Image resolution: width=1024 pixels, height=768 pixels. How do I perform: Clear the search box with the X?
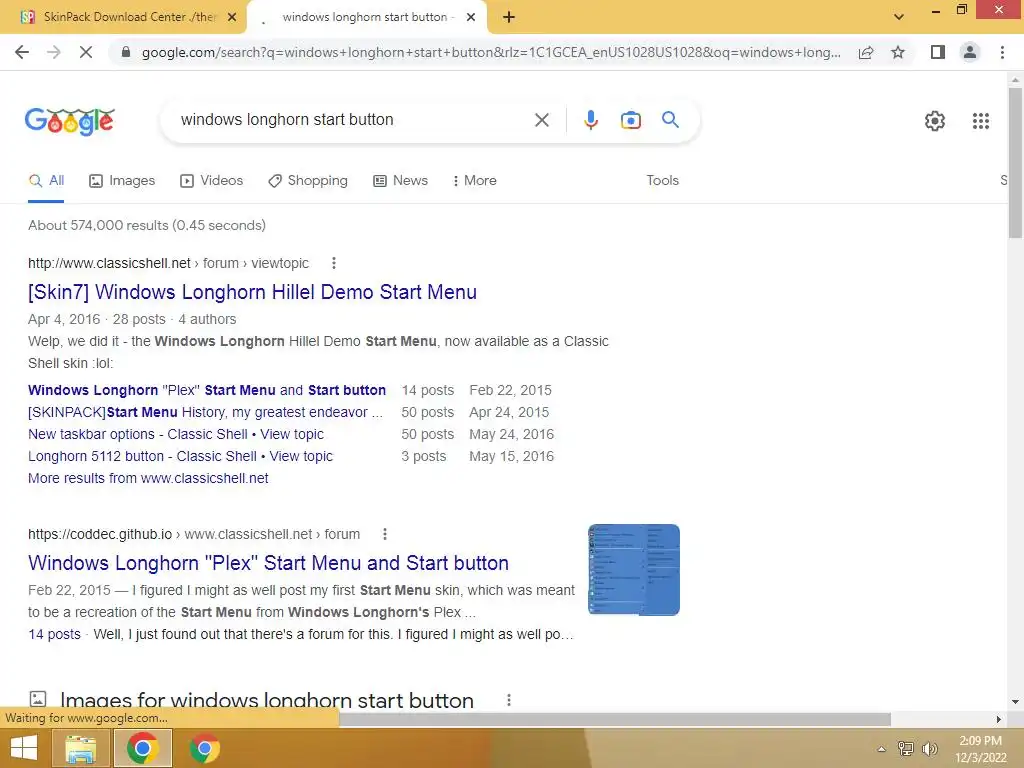[x=541, y=120]
